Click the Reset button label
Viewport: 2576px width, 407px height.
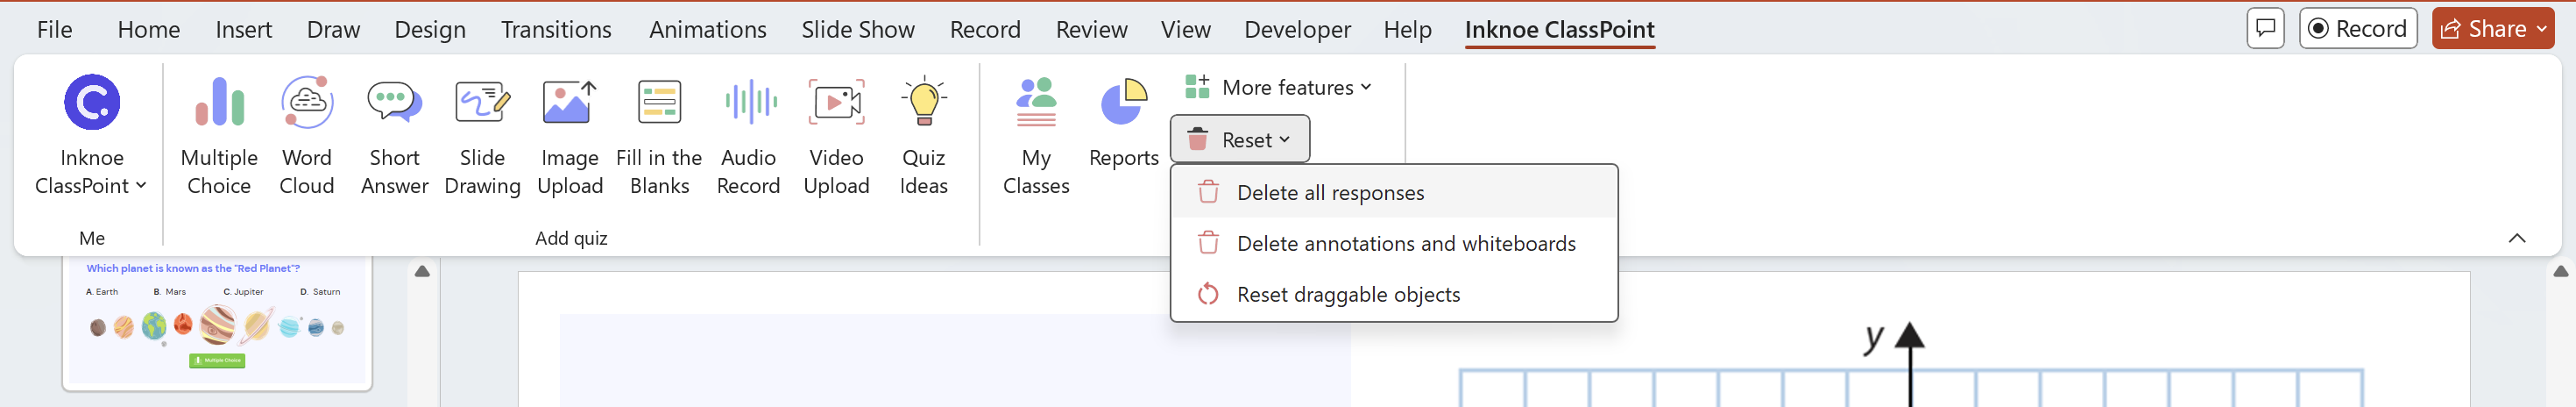click(1246, 140)
